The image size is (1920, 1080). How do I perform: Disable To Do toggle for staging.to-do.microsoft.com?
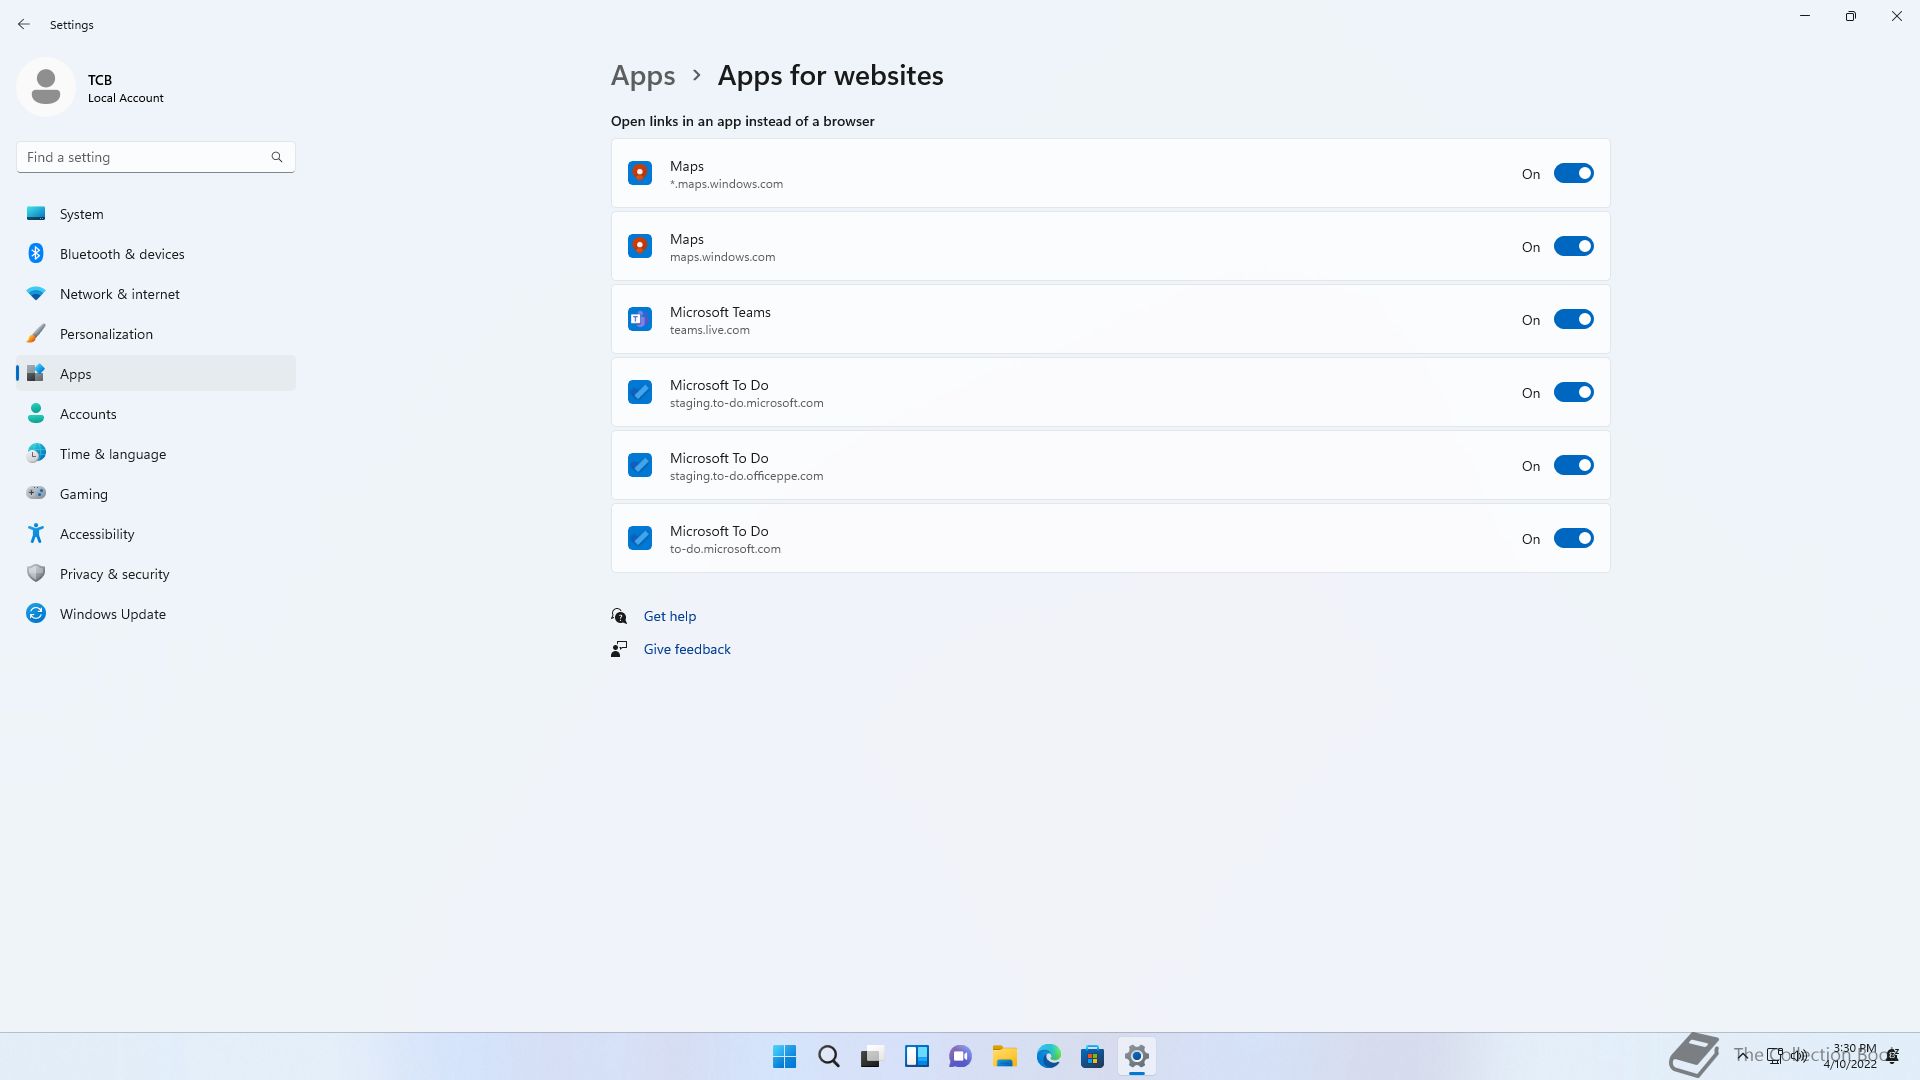(x=1573, y=393)
